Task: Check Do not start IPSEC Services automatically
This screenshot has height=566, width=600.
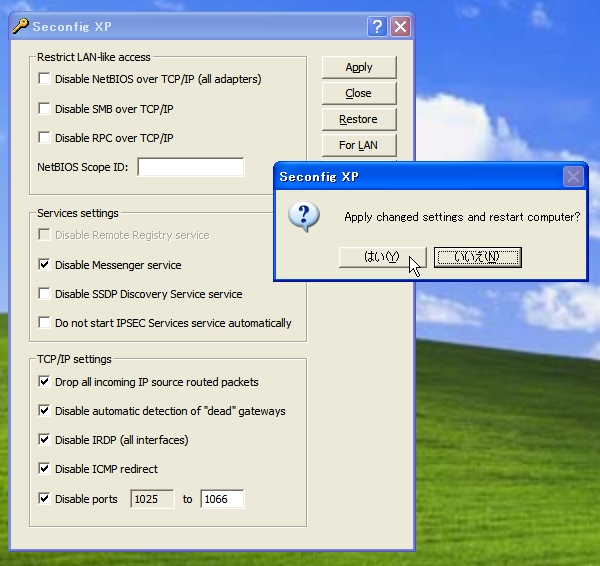Action: [x=44, y=323]
